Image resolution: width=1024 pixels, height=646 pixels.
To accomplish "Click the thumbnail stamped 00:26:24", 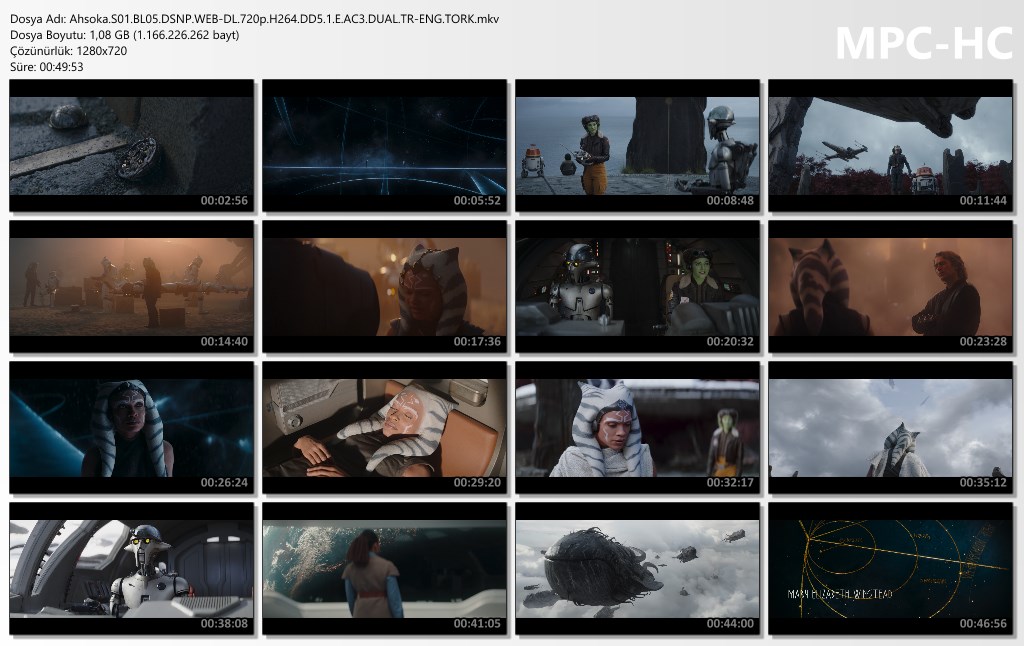I will (131, 428).
